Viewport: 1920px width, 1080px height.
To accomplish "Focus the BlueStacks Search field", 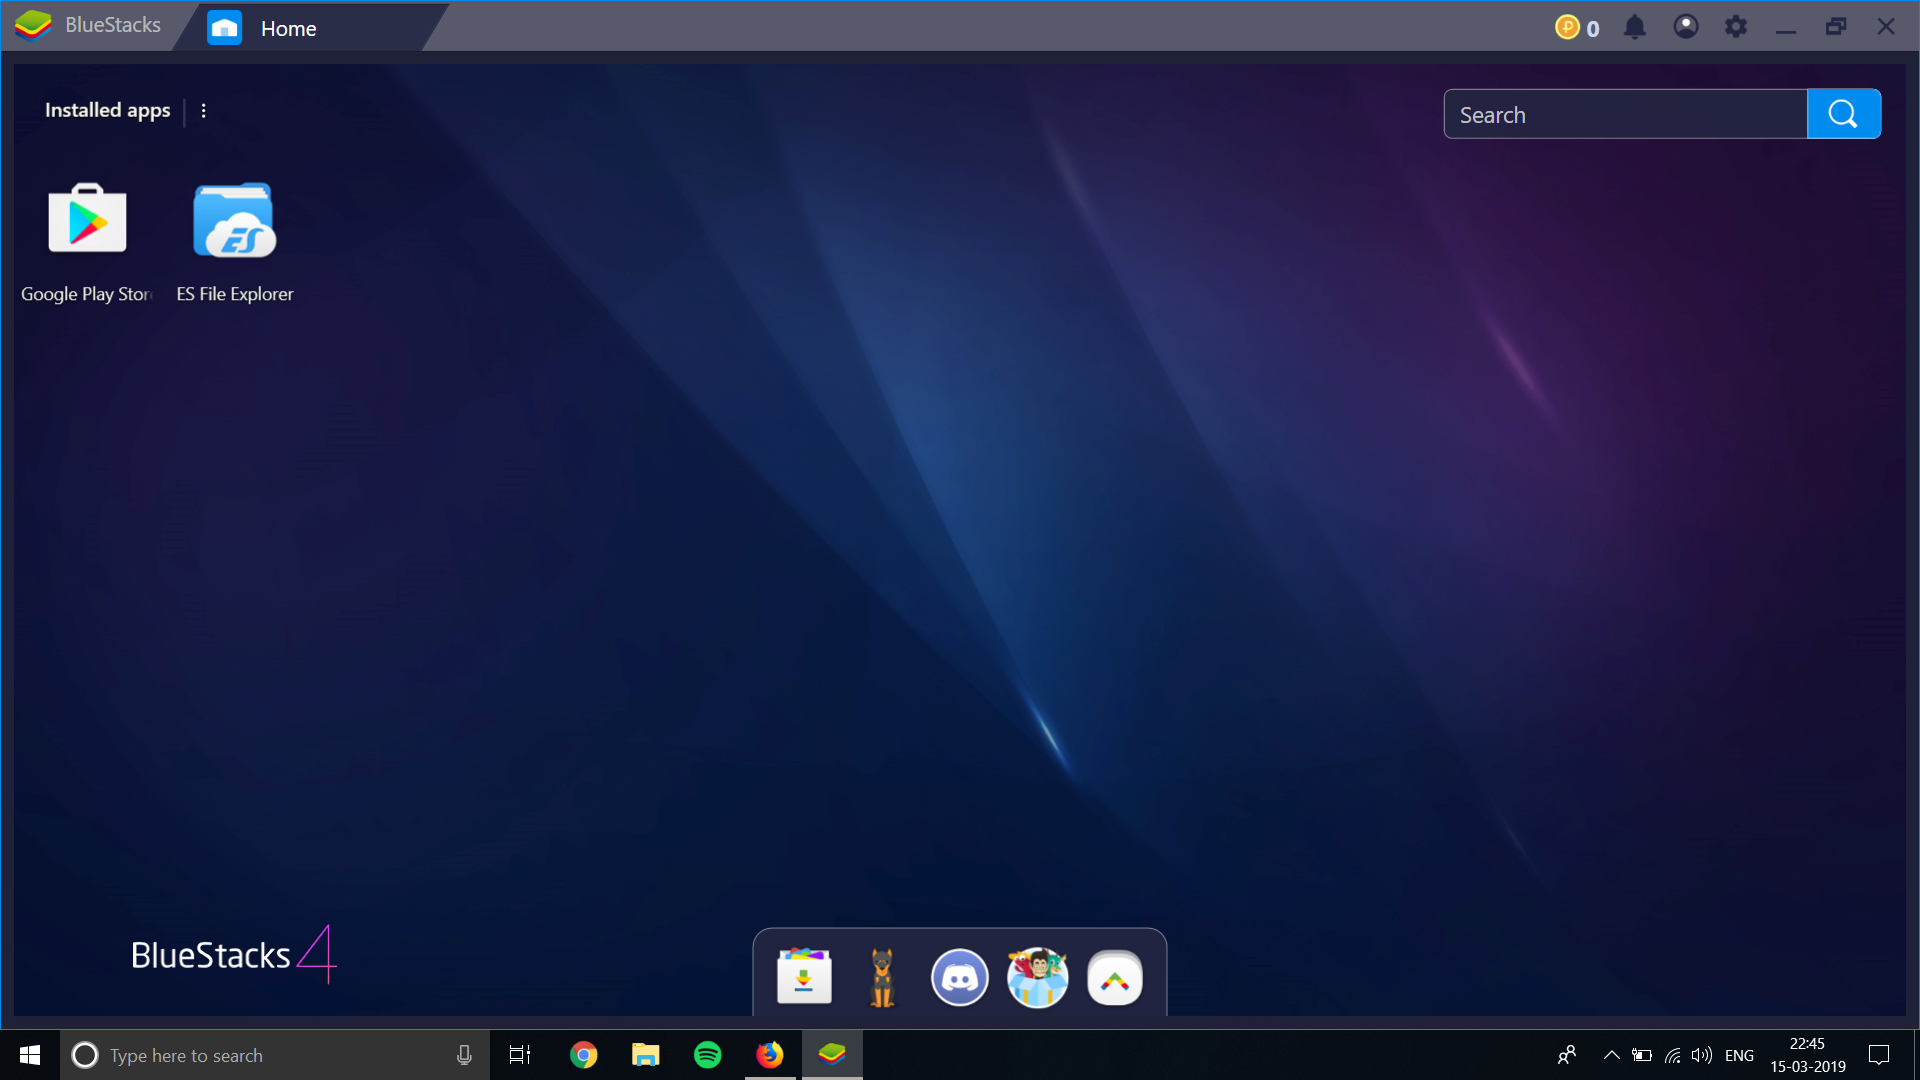I will (x=1625, y=114).
